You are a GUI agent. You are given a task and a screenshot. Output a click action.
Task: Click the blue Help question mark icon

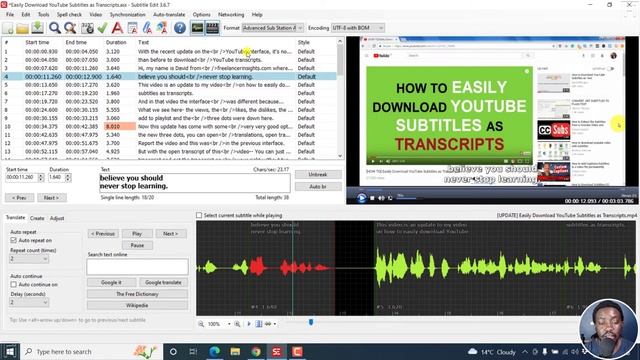pos(180,28)
